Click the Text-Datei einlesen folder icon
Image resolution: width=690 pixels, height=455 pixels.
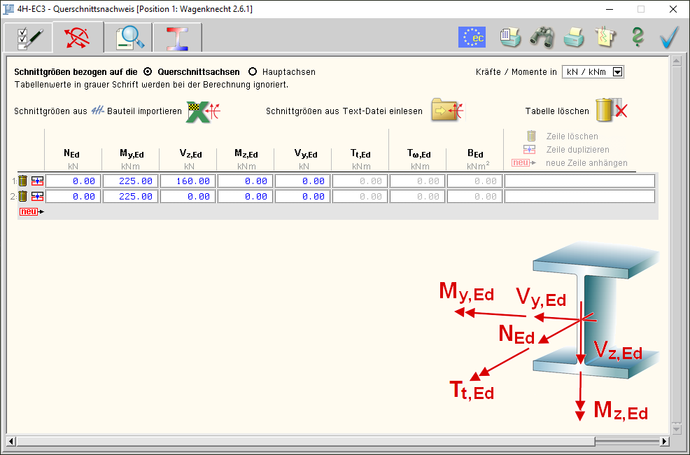point(445,110)
